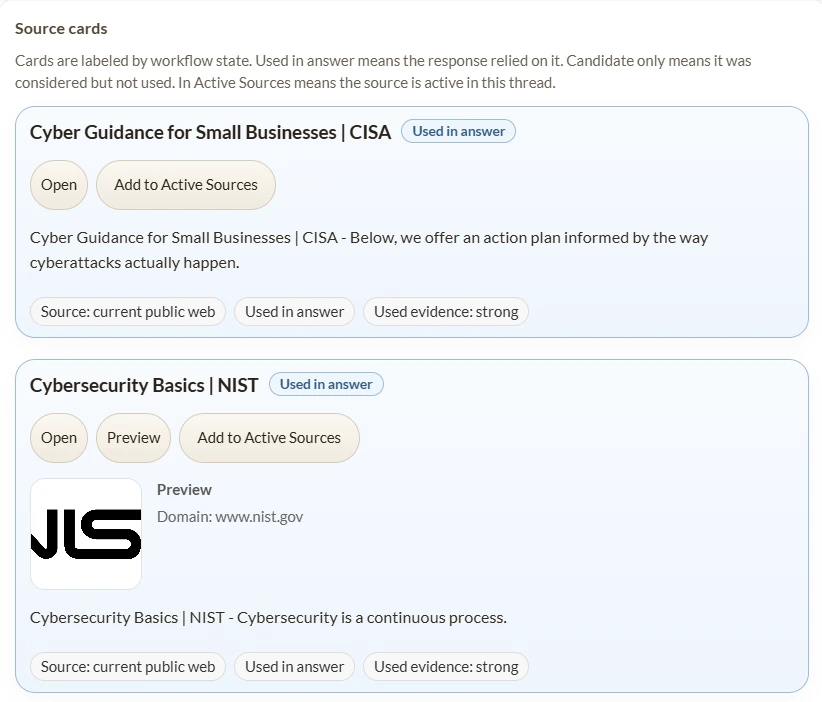Click the 'Preview' label above the NIST domain
The height and width of the screenshot is (702, 822).
(x=185, y=490)
